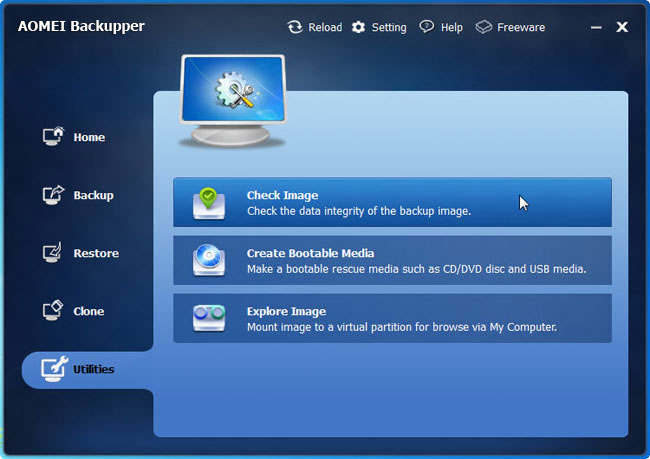The image size is (650, 459).
Task: Go to the Restore tab label
Action: coord(96,253)
